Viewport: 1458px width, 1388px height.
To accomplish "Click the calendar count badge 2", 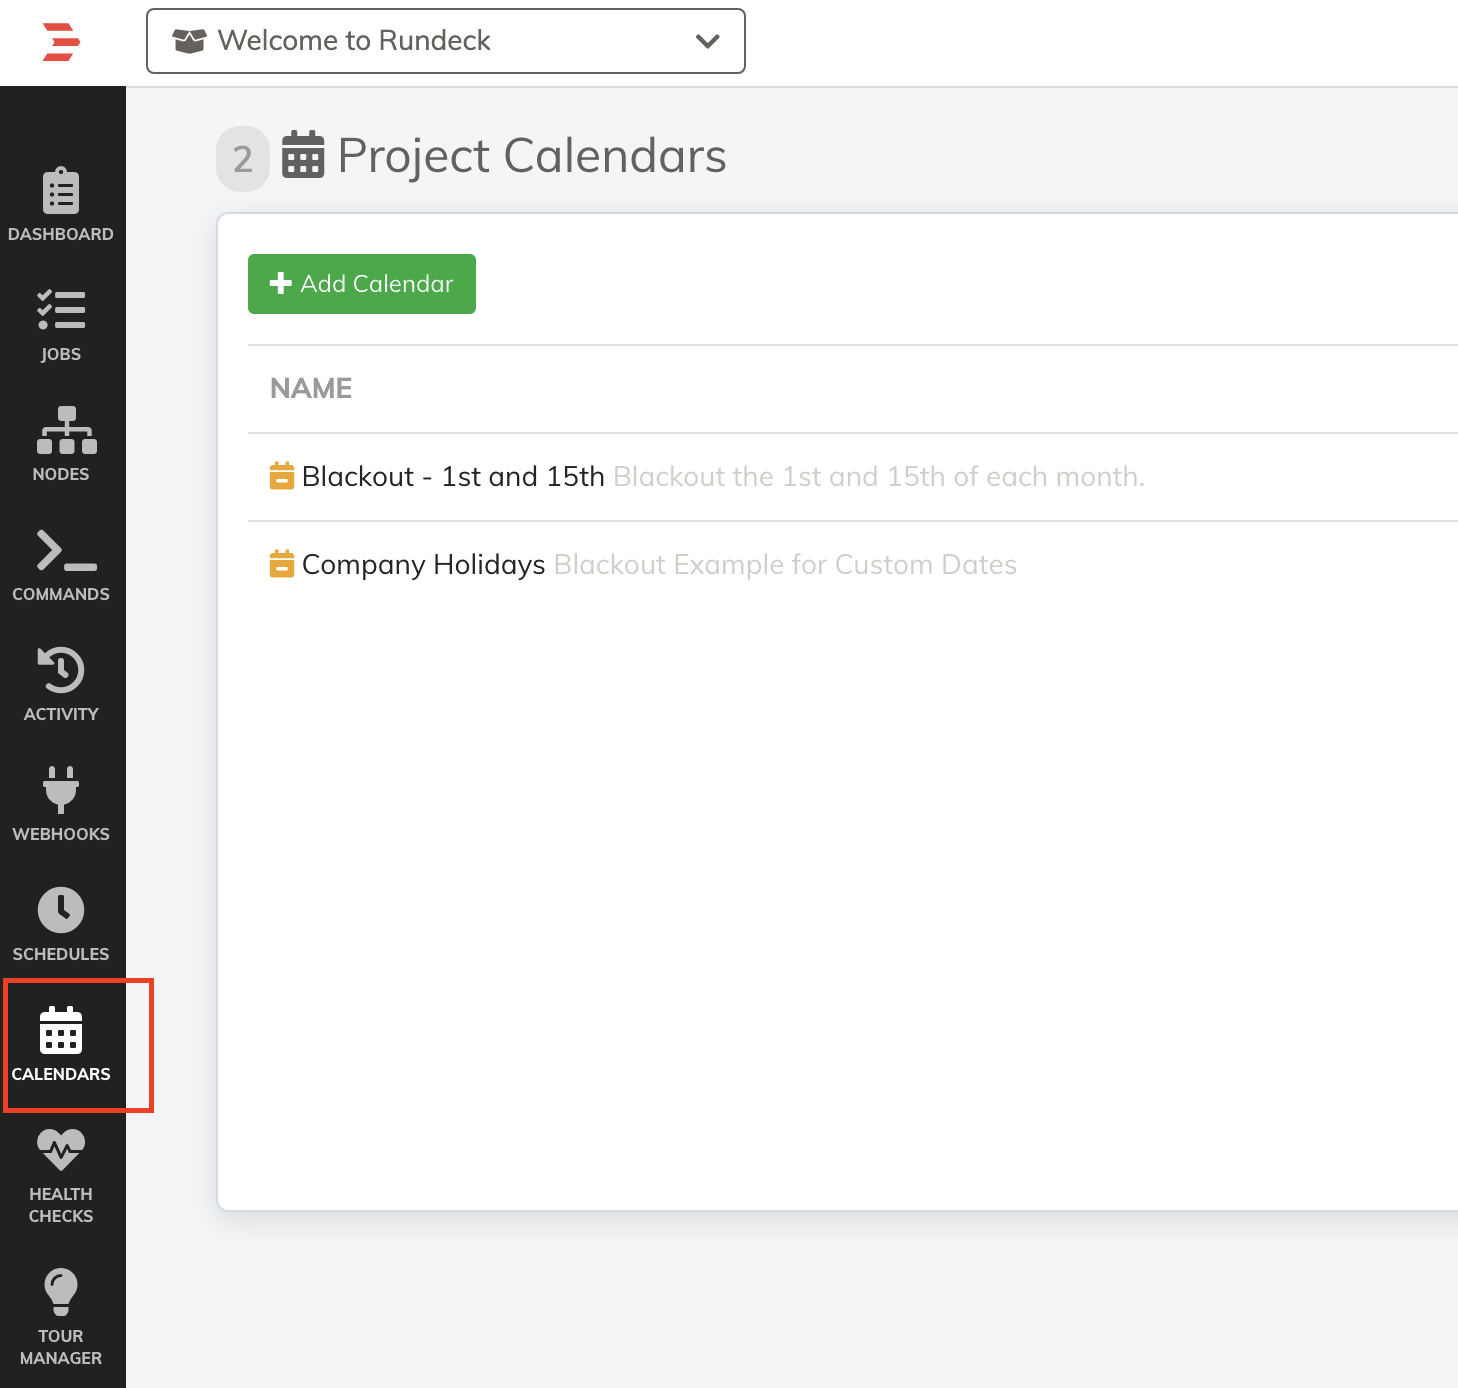I will click(243, 159).
